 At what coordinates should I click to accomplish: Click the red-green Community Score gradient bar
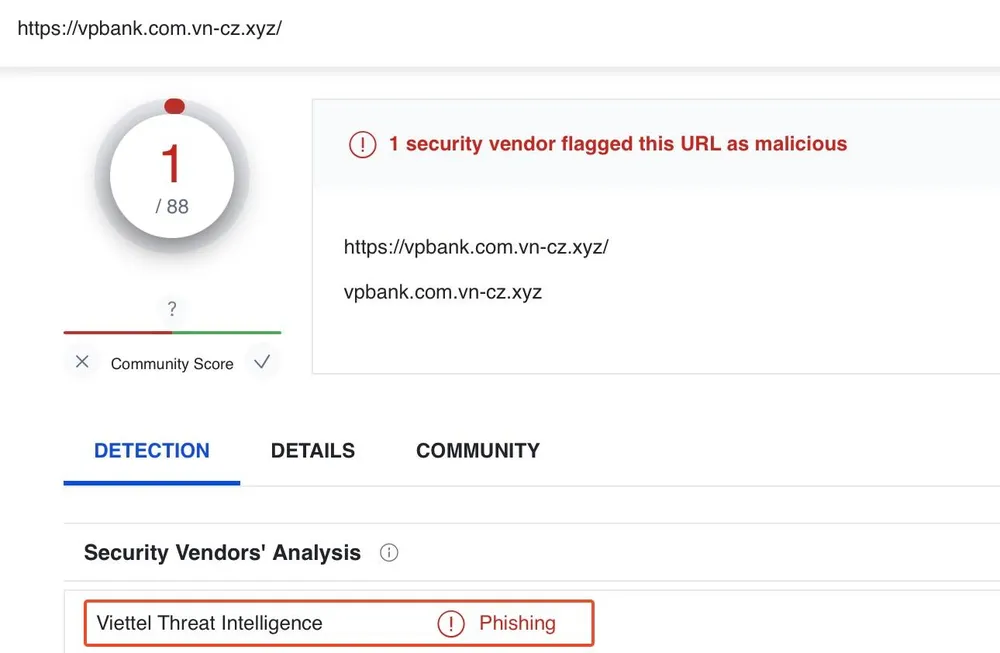[x=172, y=331]
